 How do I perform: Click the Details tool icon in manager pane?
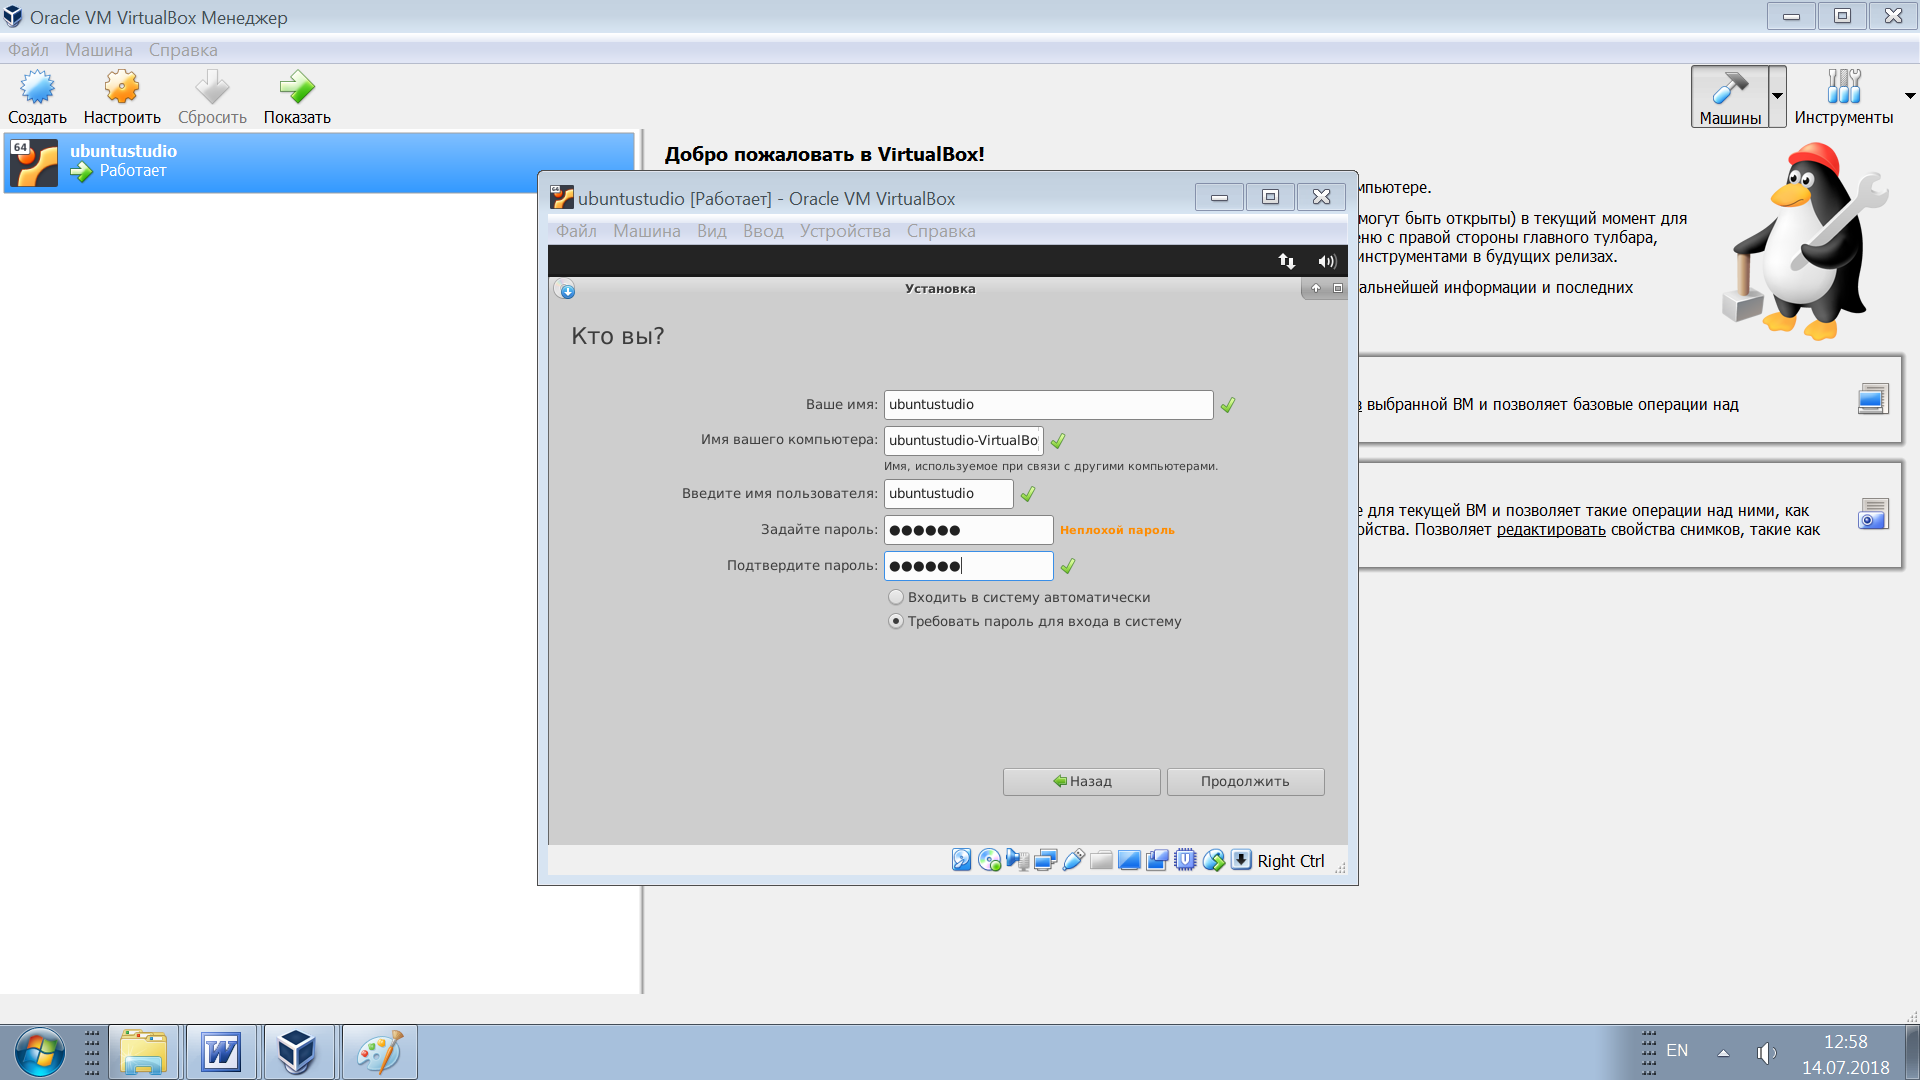[x=1872, y=399]
